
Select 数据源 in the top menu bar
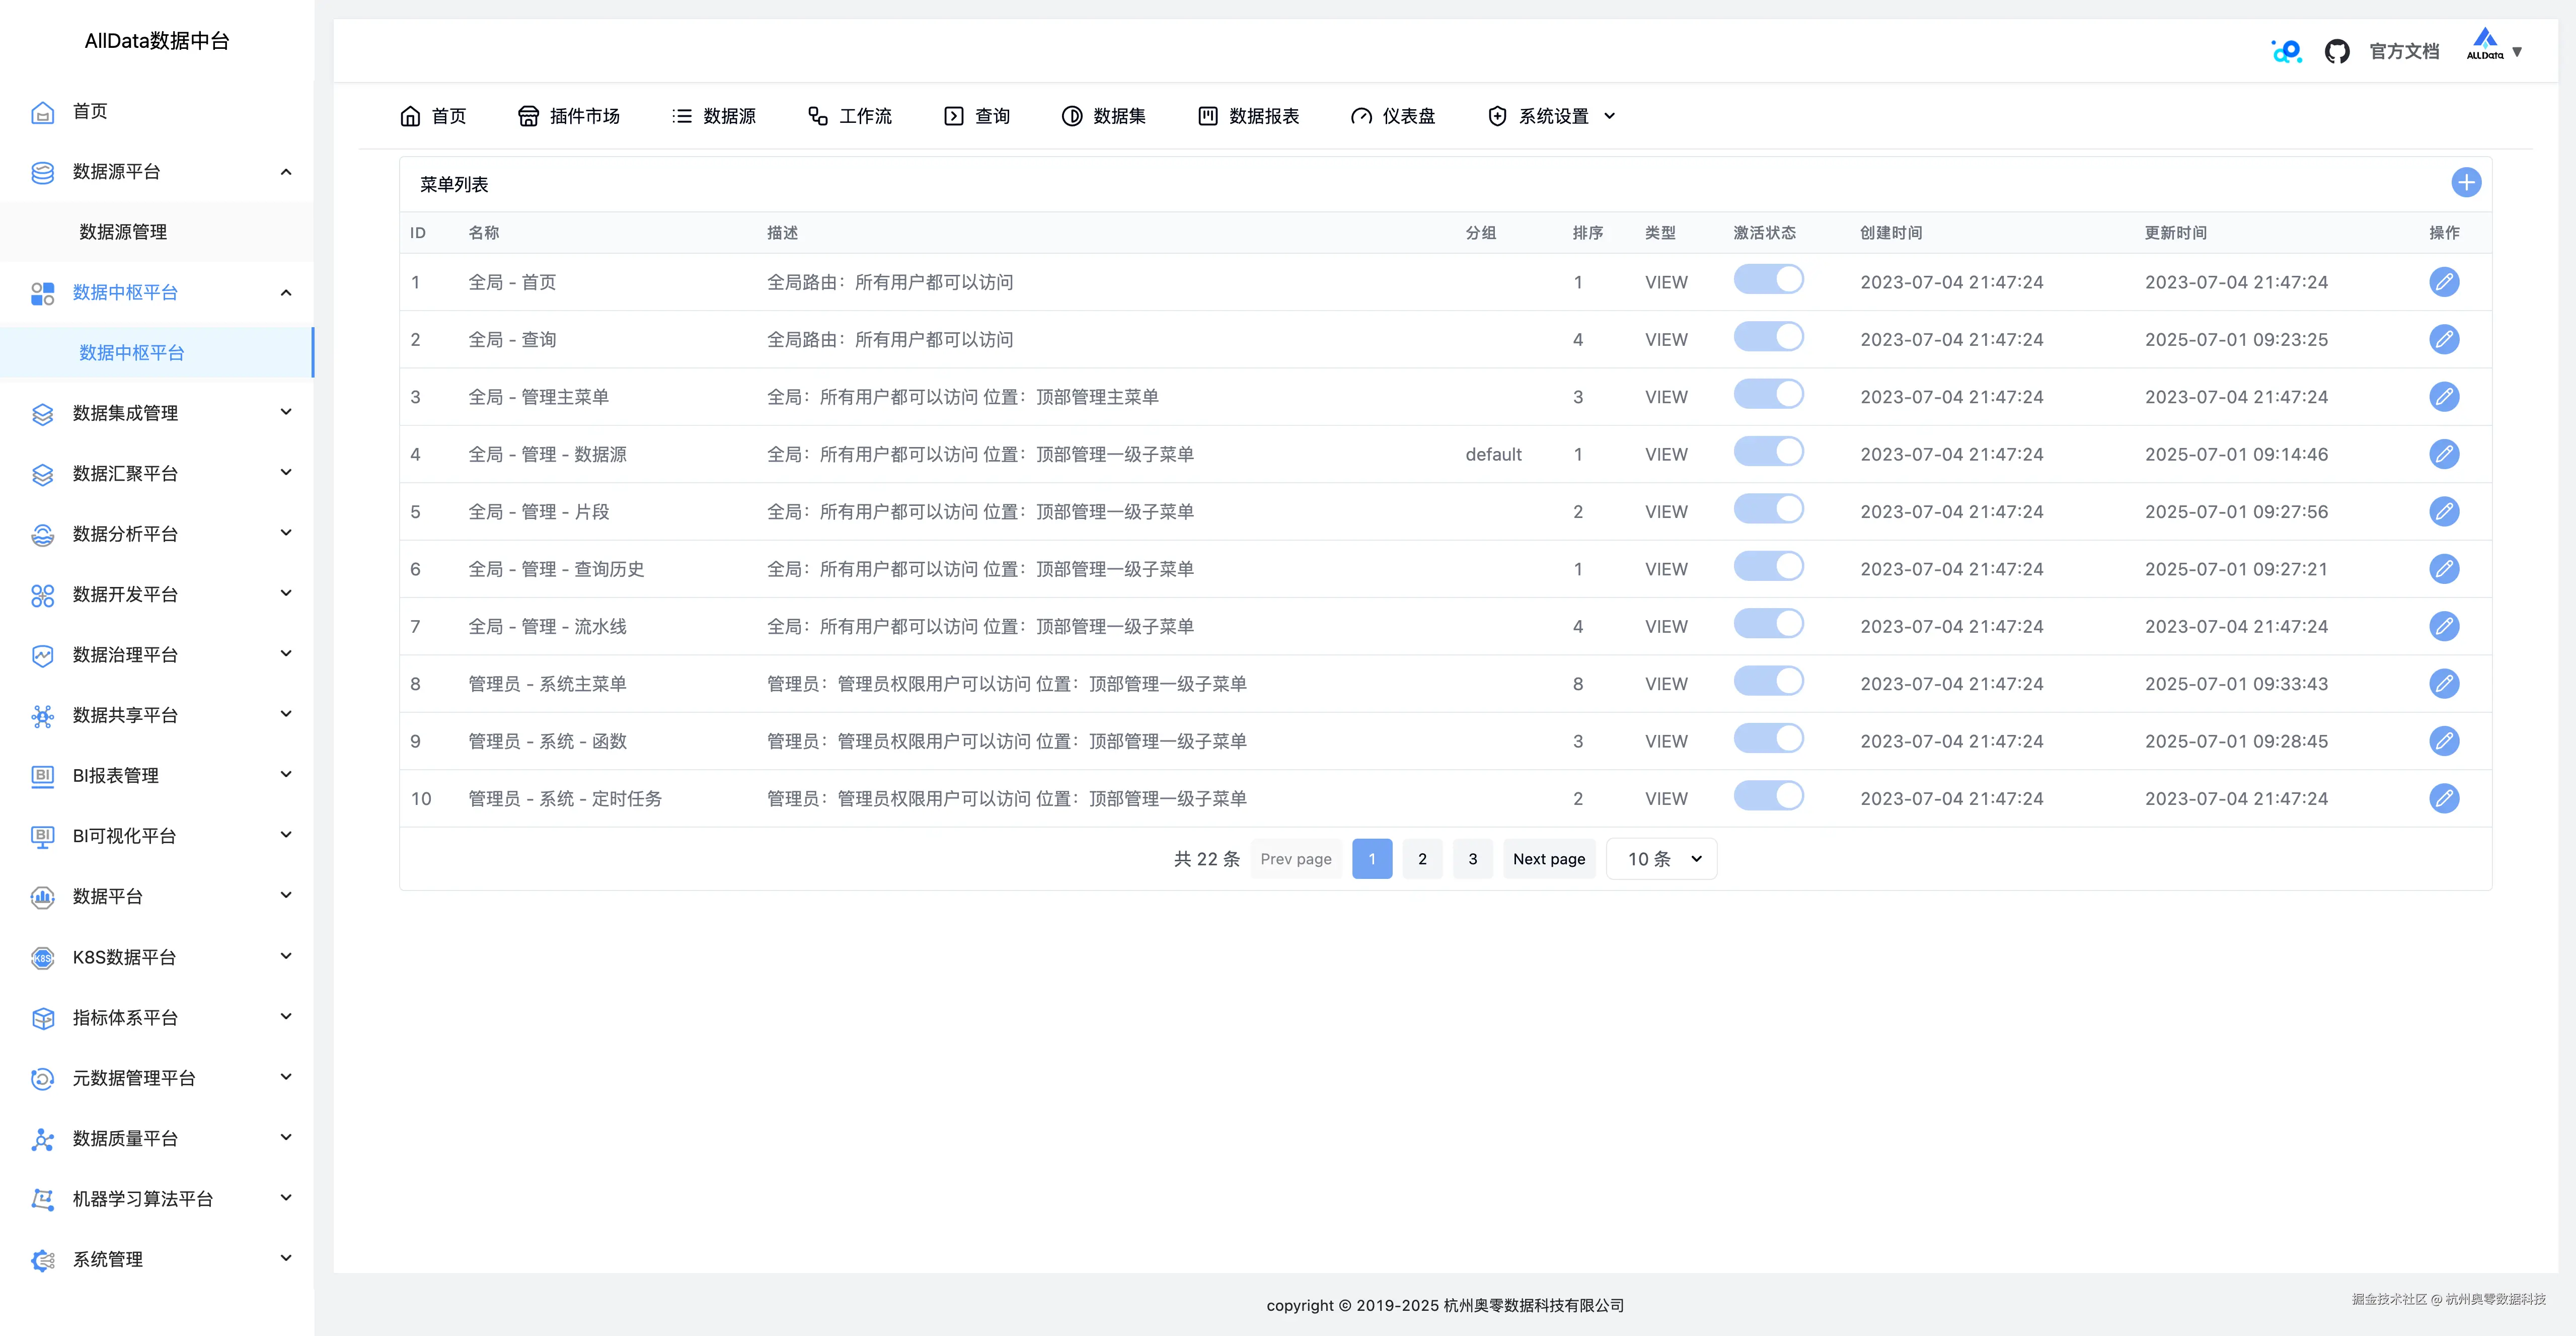[x=713, y=115]
